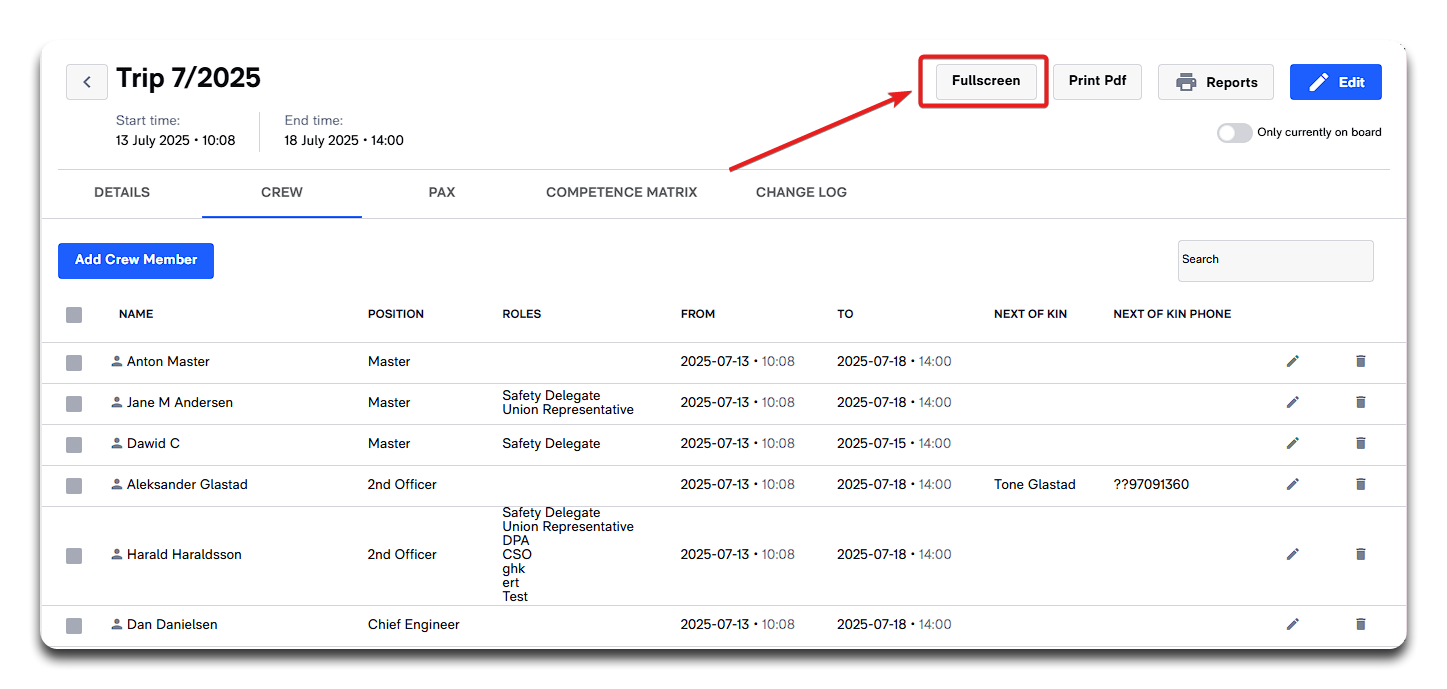1447x689 pixels.
Task: Click trash icon for Aleksander Glastad
Action: click(1360, 484)
